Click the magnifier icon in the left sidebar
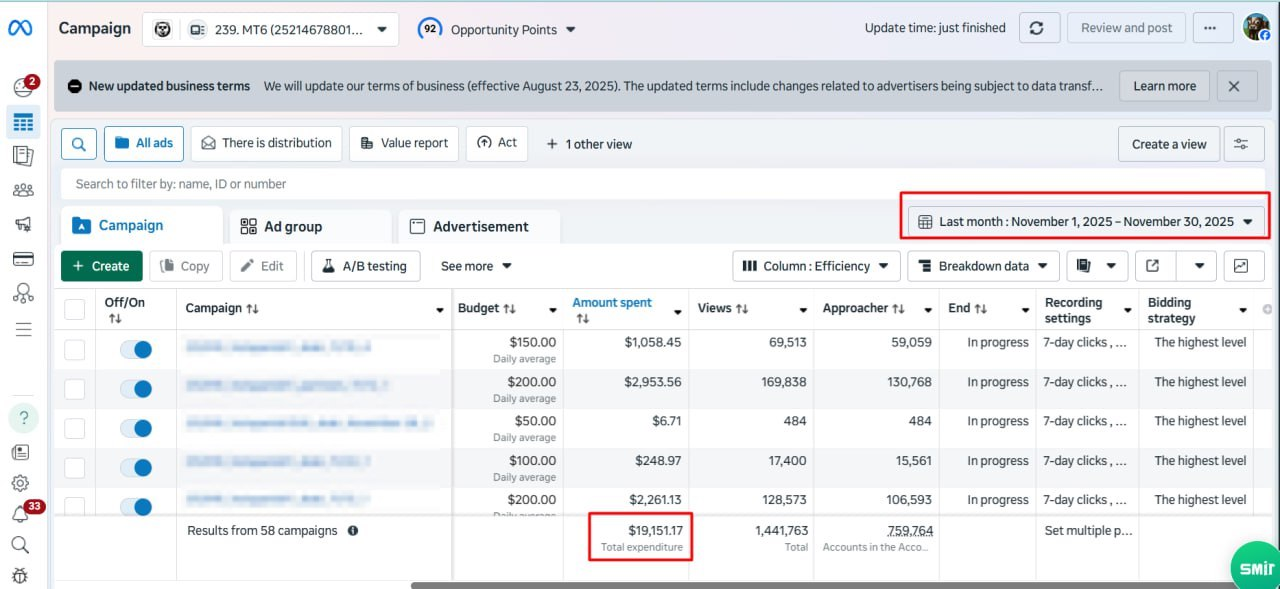 [20, 545]
